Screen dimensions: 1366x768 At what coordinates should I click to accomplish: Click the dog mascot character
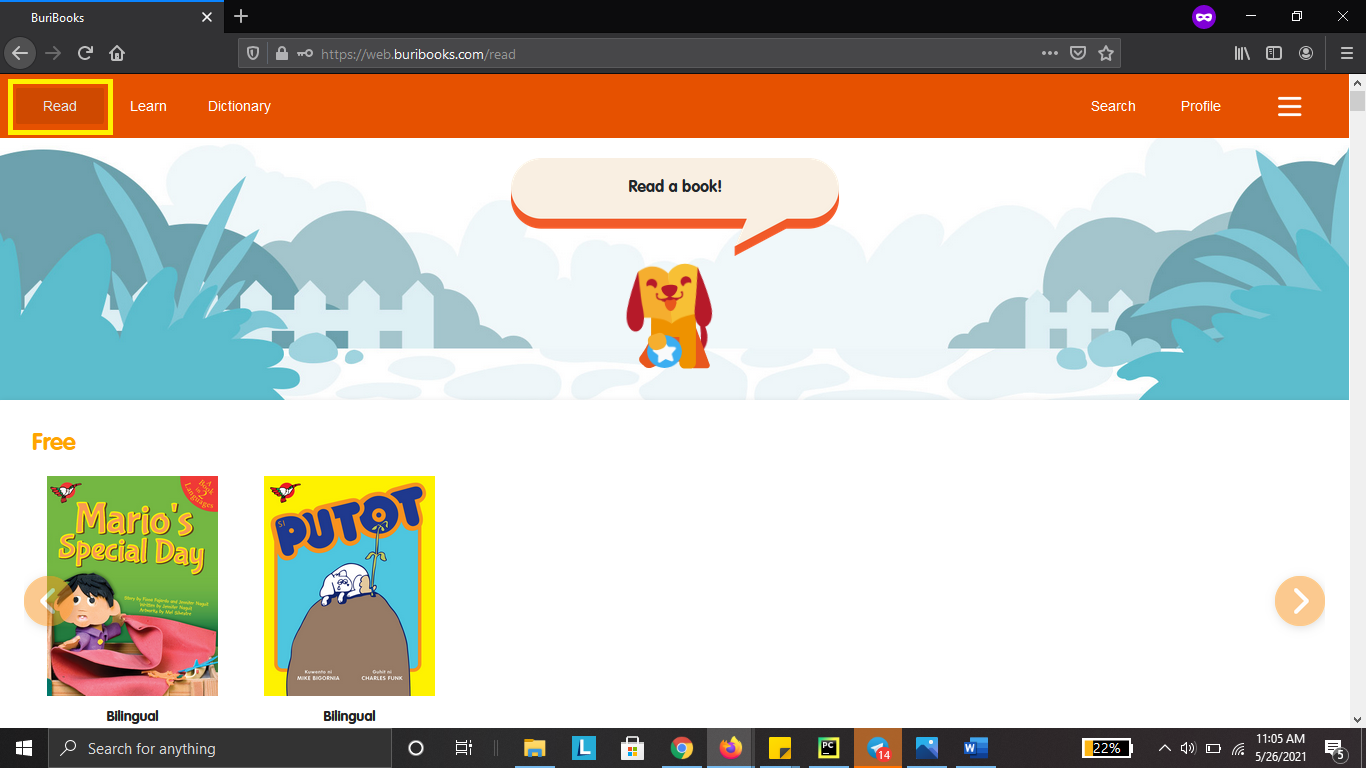click(x=668, y=316)
